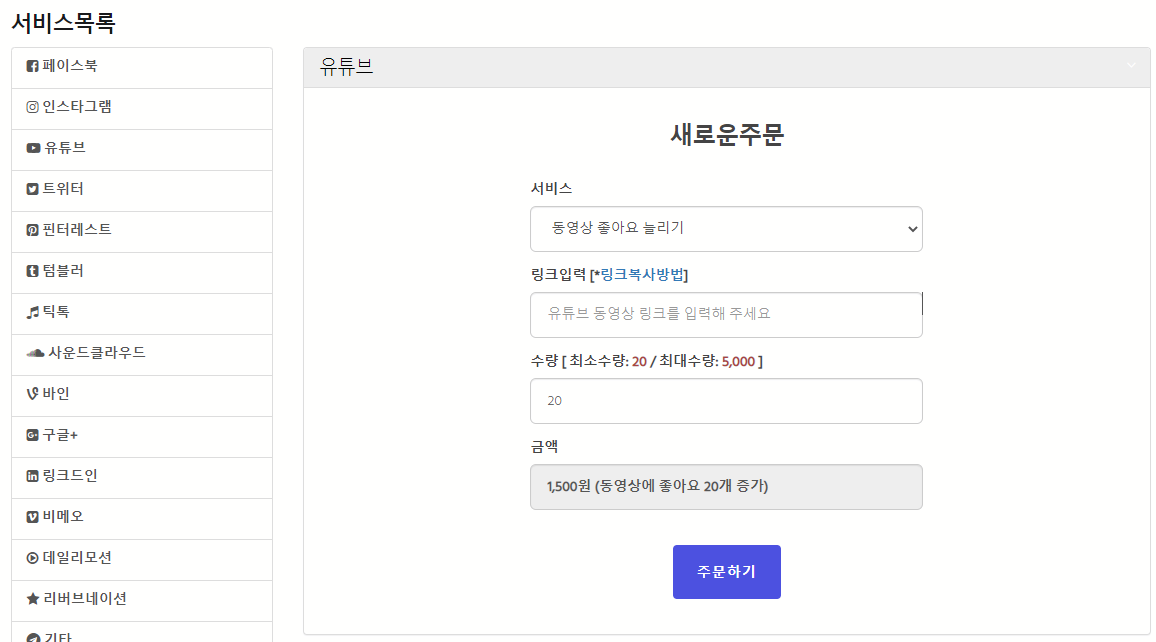Click the Instagram camera icon
The height and width of the screenshot is (642, 1156).
tap(32, 108)
